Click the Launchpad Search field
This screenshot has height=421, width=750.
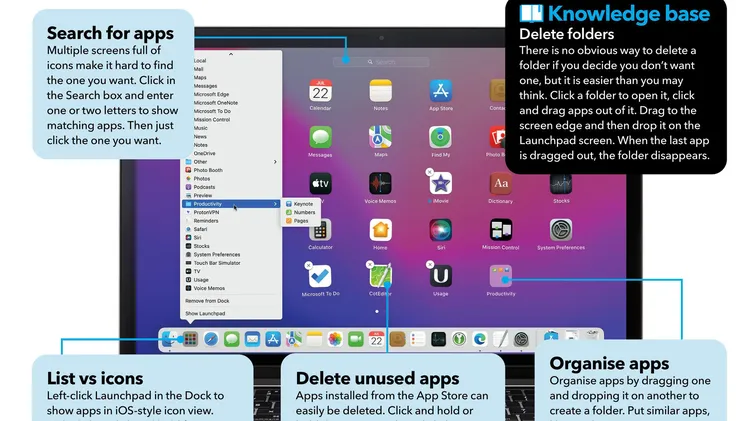coord(381,62)
